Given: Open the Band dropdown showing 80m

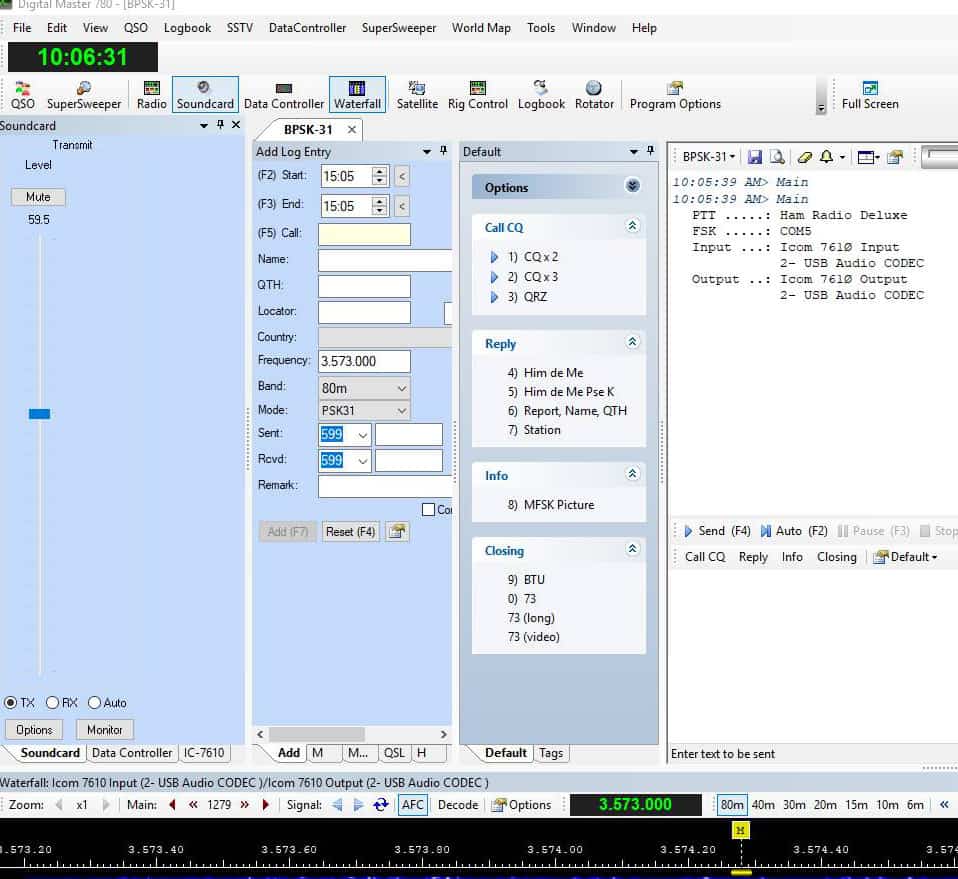Looking at the screenshot, I should pyautogui.click(x=364, y=388).
